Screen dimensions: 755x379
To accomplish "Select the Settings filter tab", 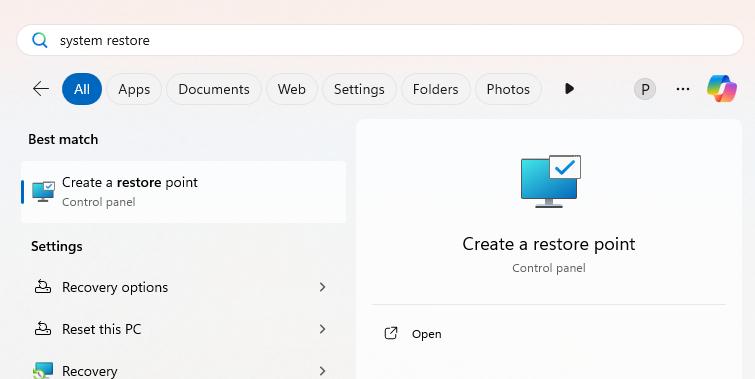I will (x=359, y=89).
